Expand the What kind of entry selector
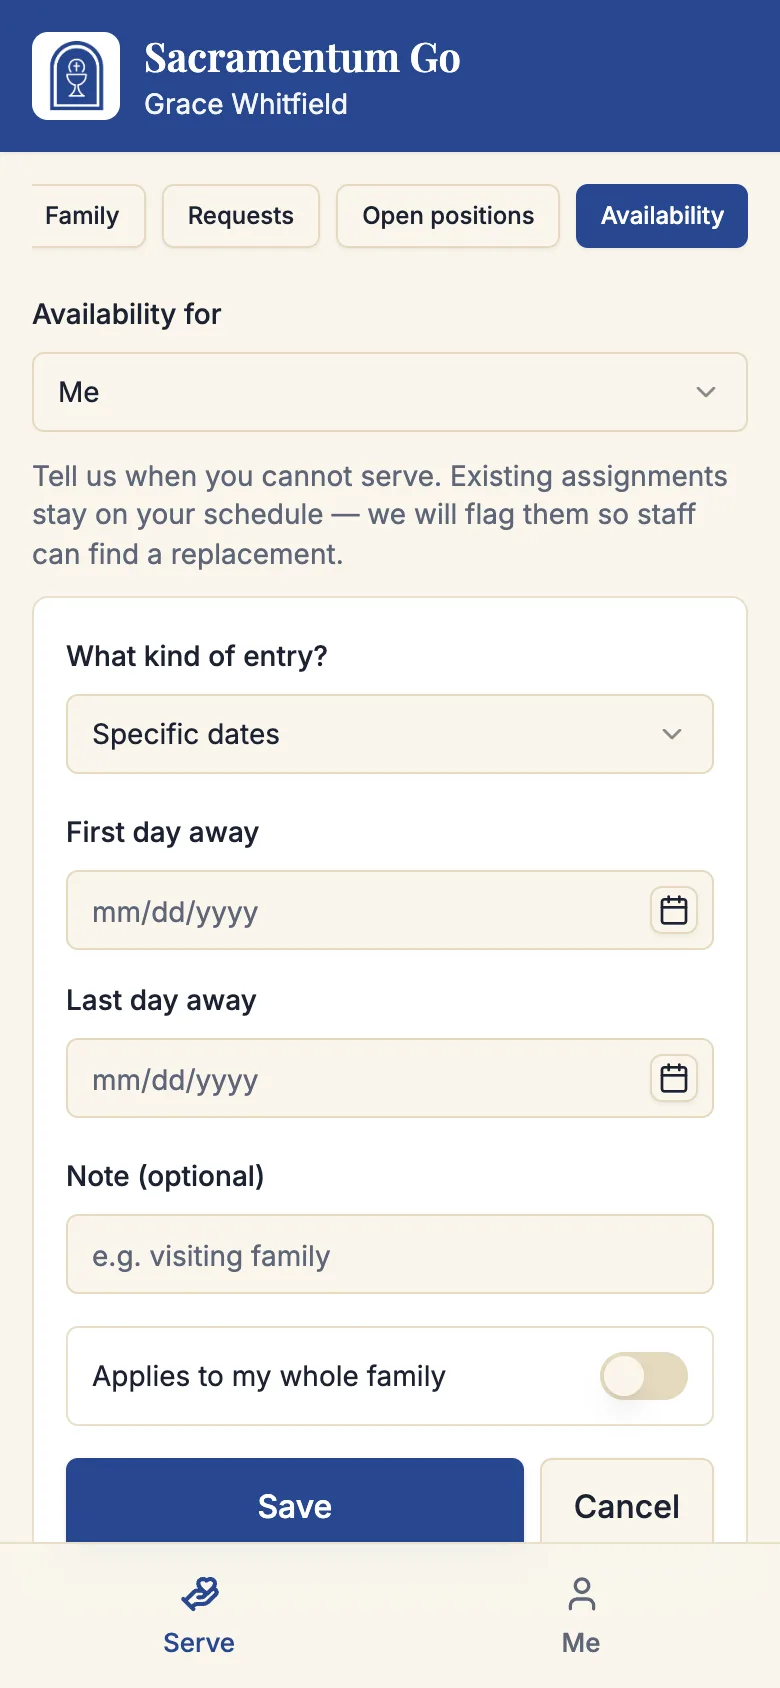This screenshot has width=780, height=1688. (390, 734)
